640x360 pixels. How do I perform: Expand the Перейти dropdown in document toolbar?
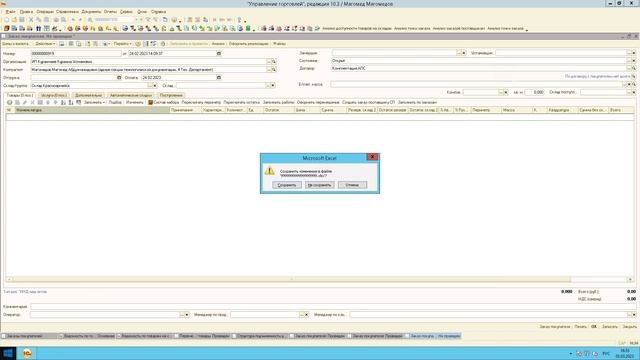[122, 44]
